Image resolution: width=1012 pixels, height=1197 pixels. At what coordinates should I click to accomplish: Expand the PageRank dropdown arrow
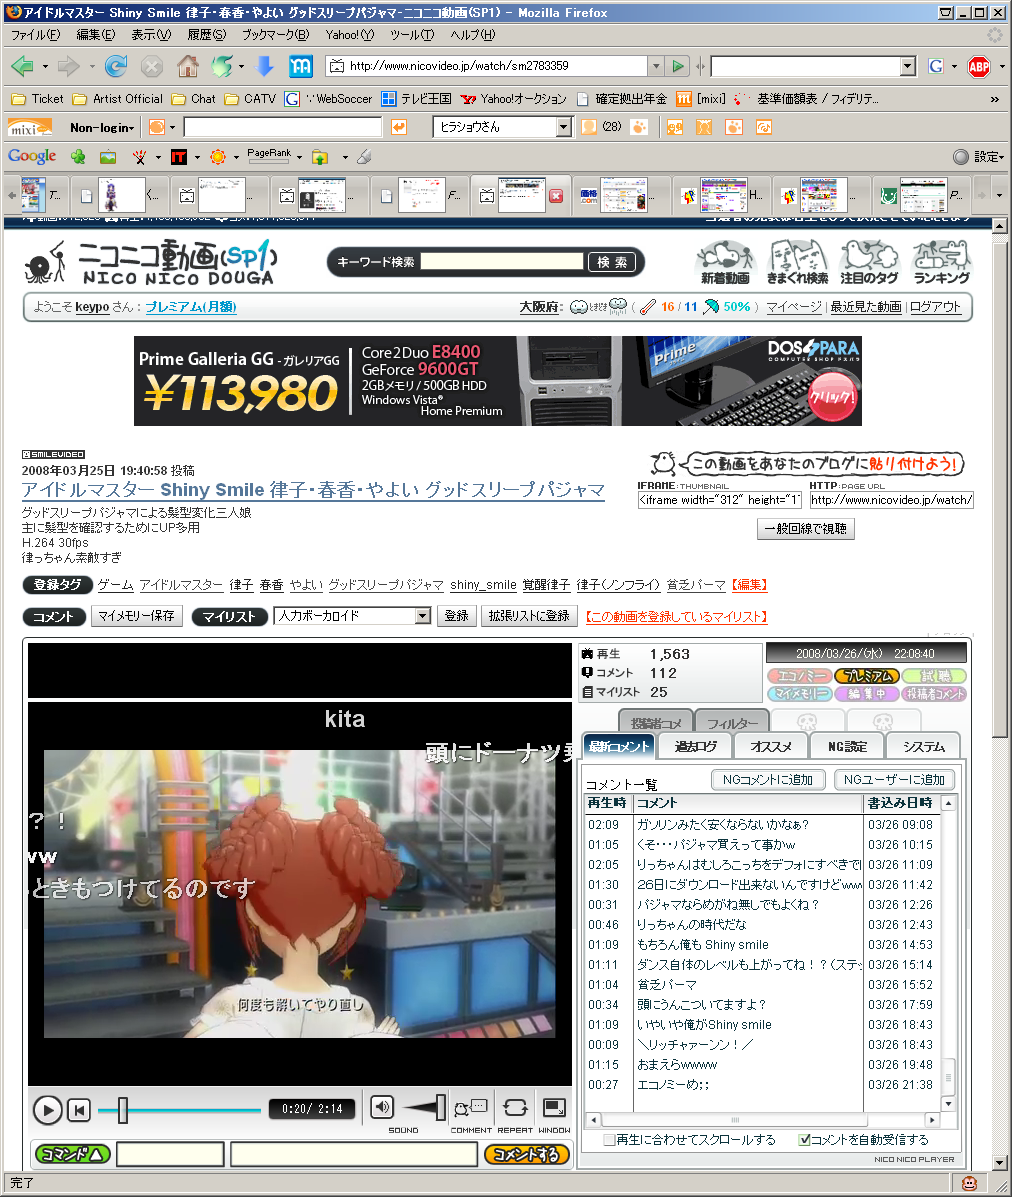[299, 157]
